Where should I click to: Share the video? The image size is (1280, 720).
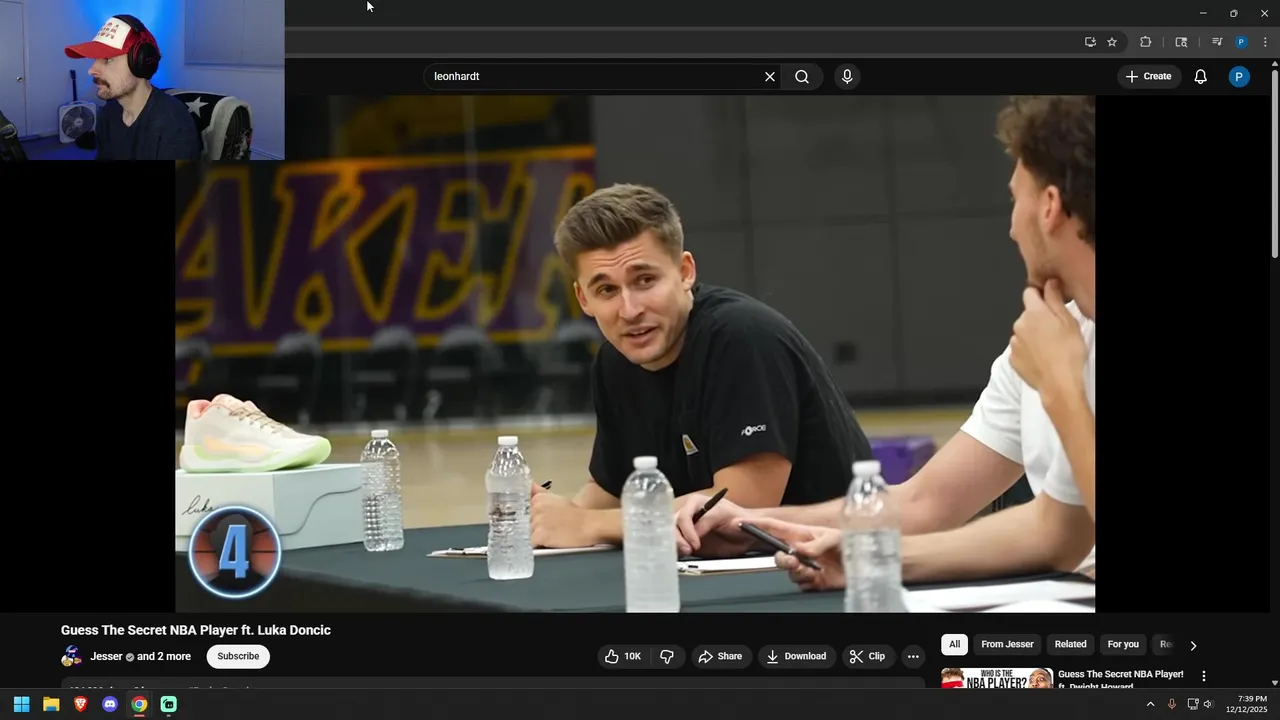pos(720,657)
